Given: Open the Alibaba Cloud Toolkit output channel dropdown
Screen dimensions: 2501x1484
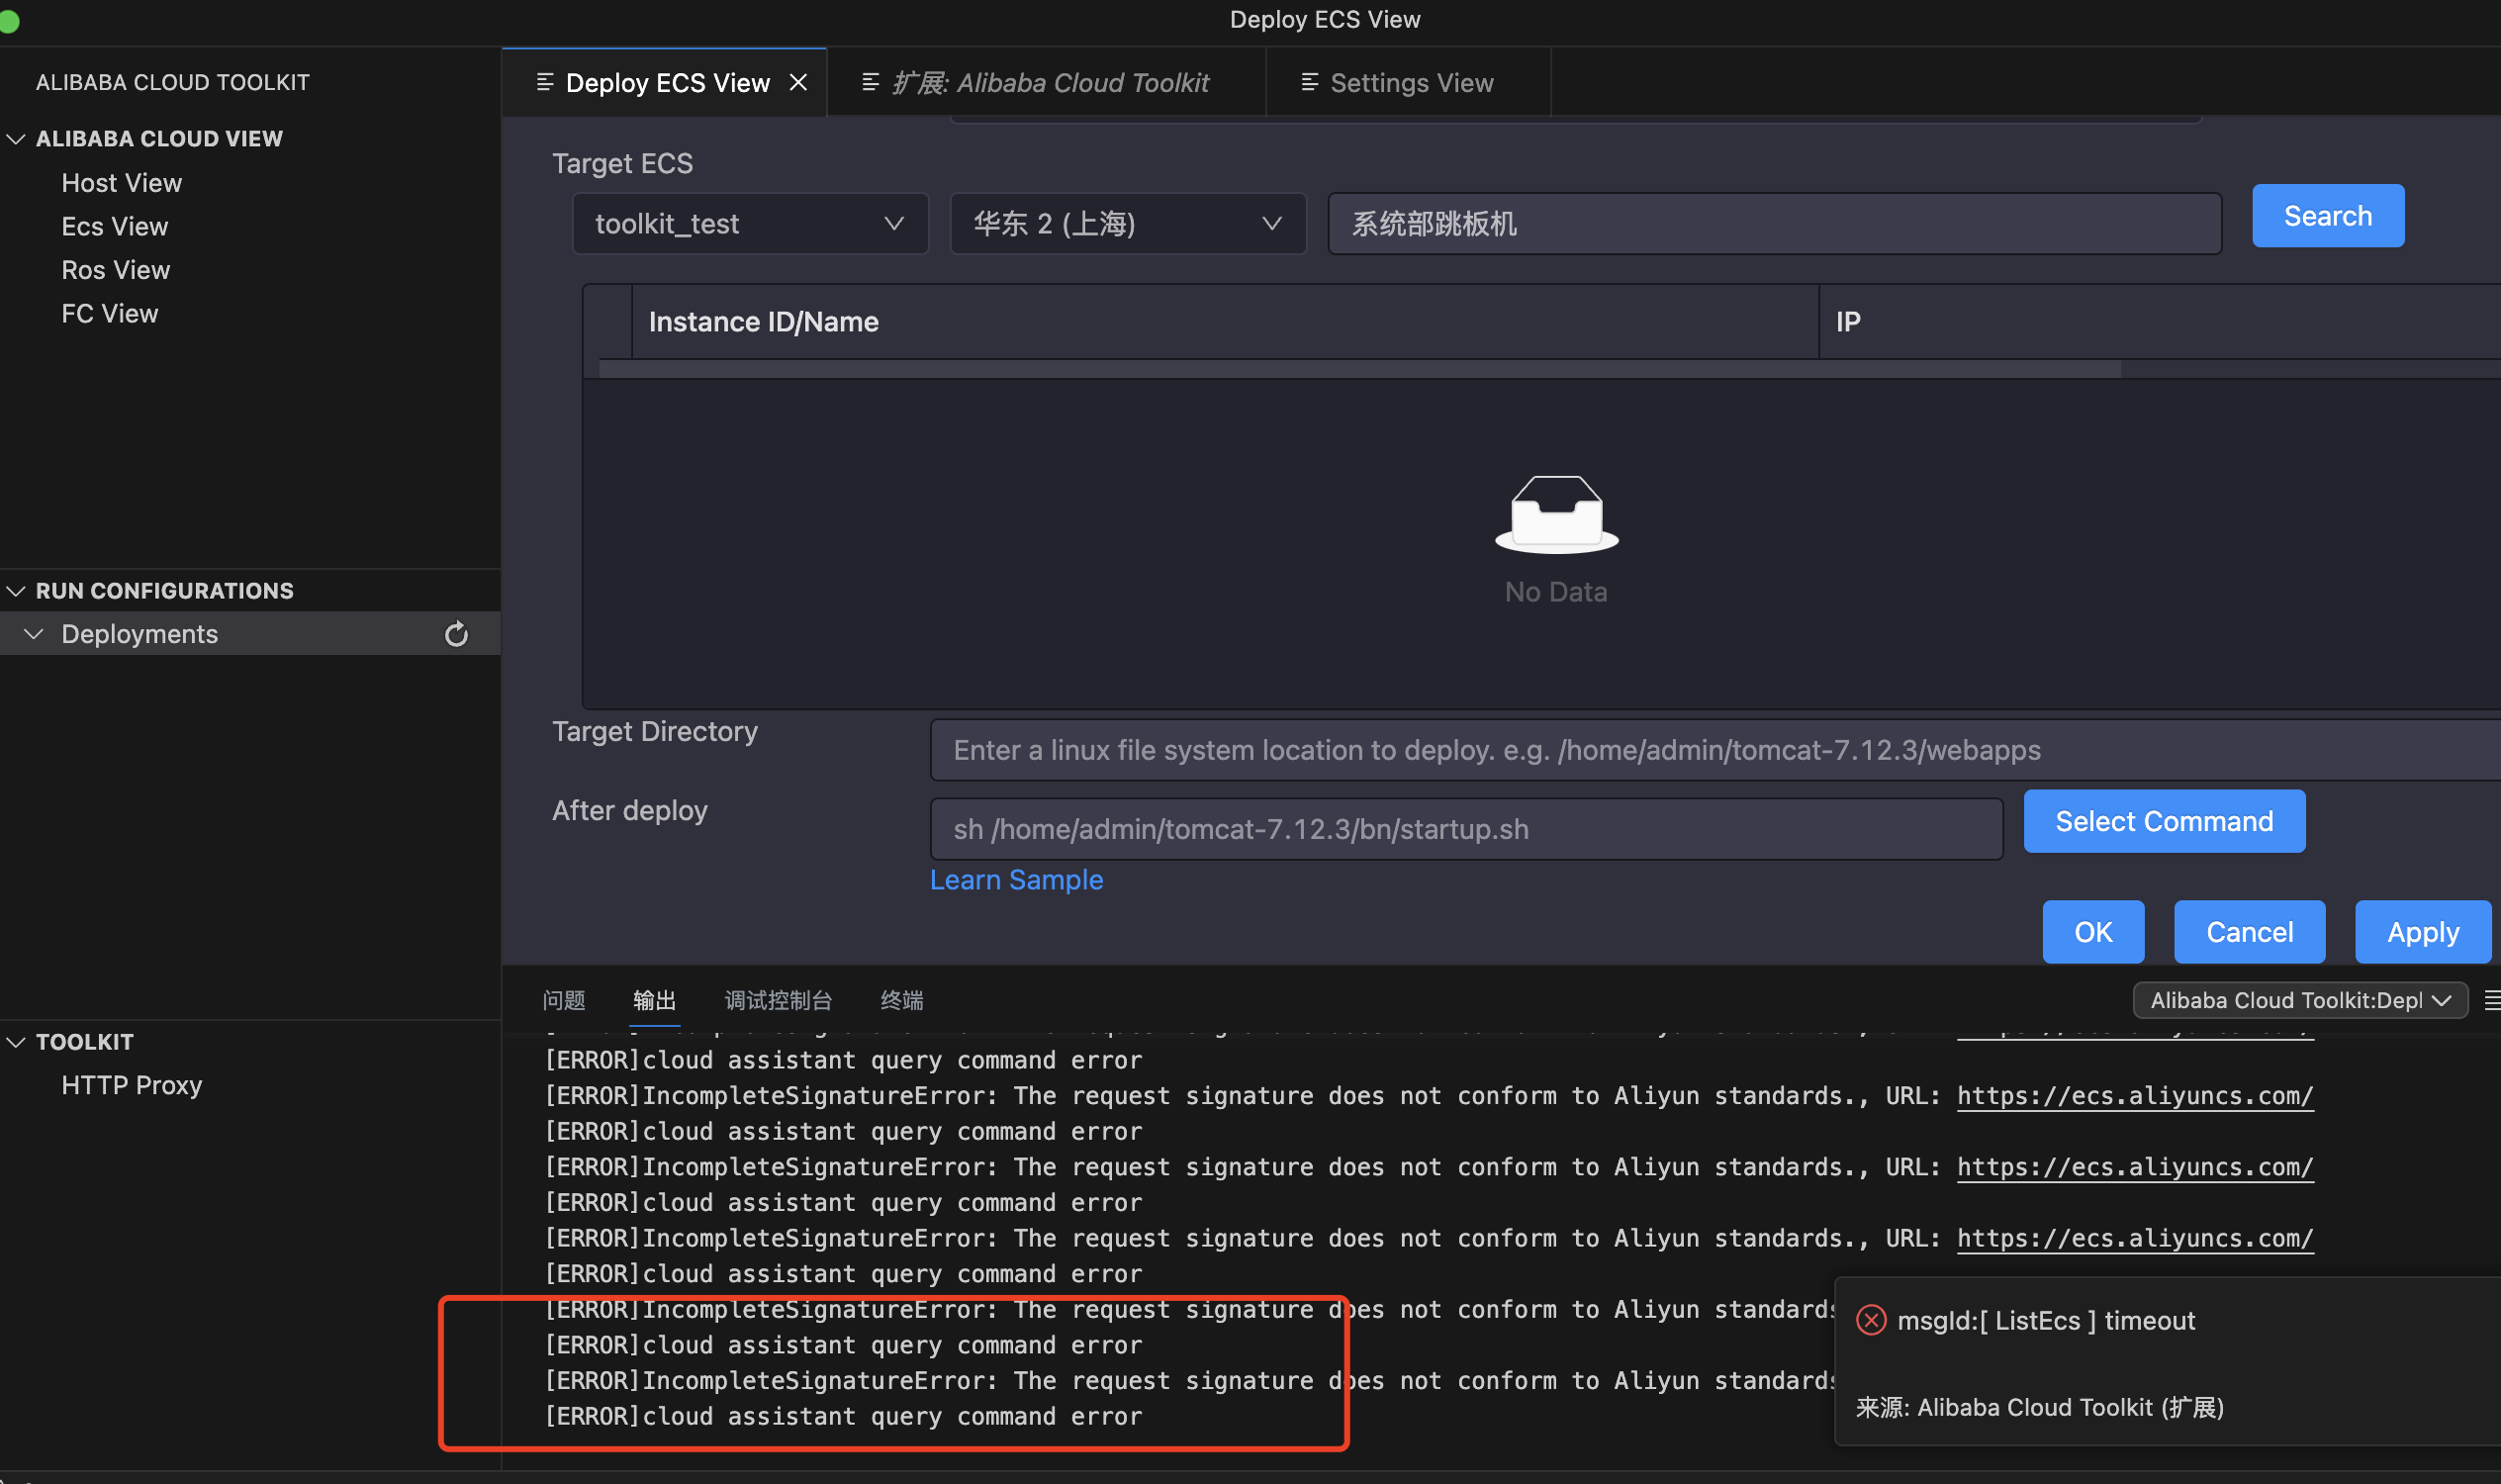Looking at the screenshot, I should [x=2299, y=1000].
